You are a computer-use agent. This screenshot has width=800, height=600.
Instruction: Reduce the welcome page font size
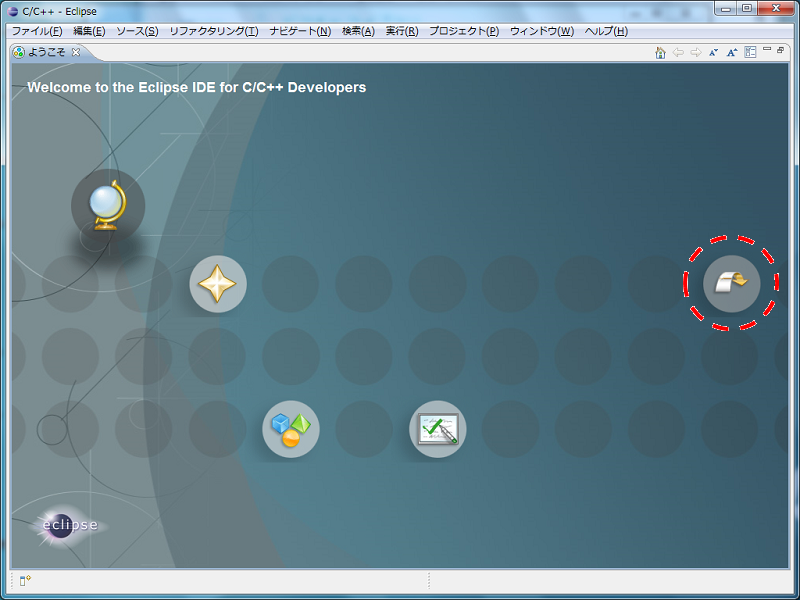(713, 53)
